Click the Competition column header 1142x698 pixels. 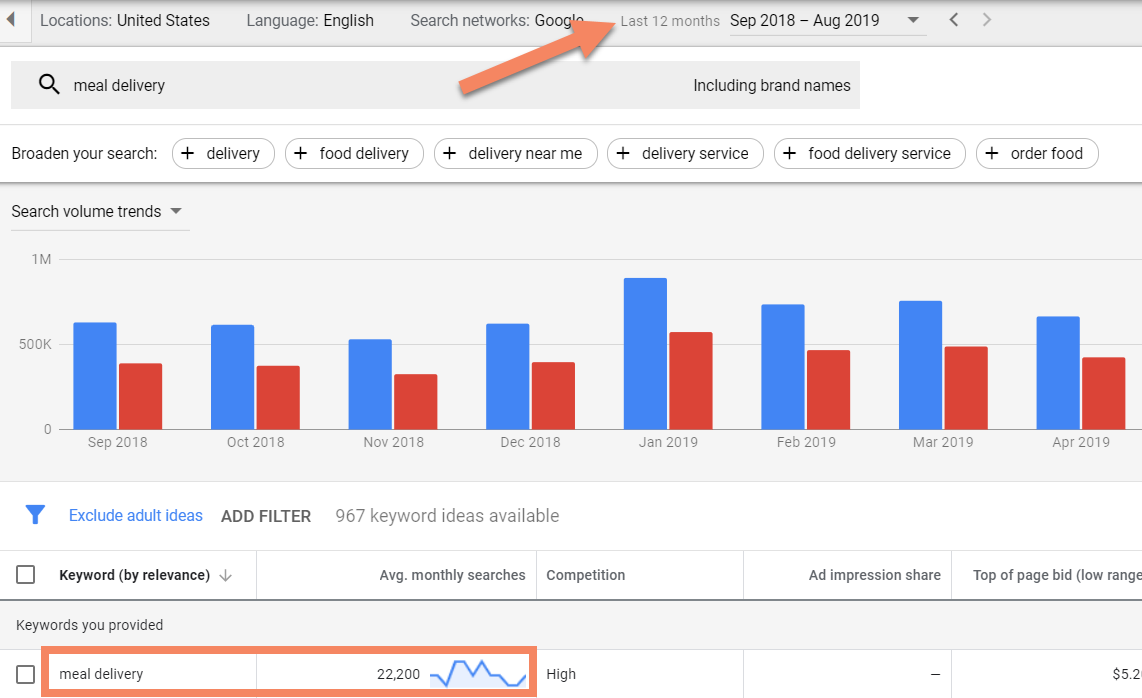[x=585, y=575]
